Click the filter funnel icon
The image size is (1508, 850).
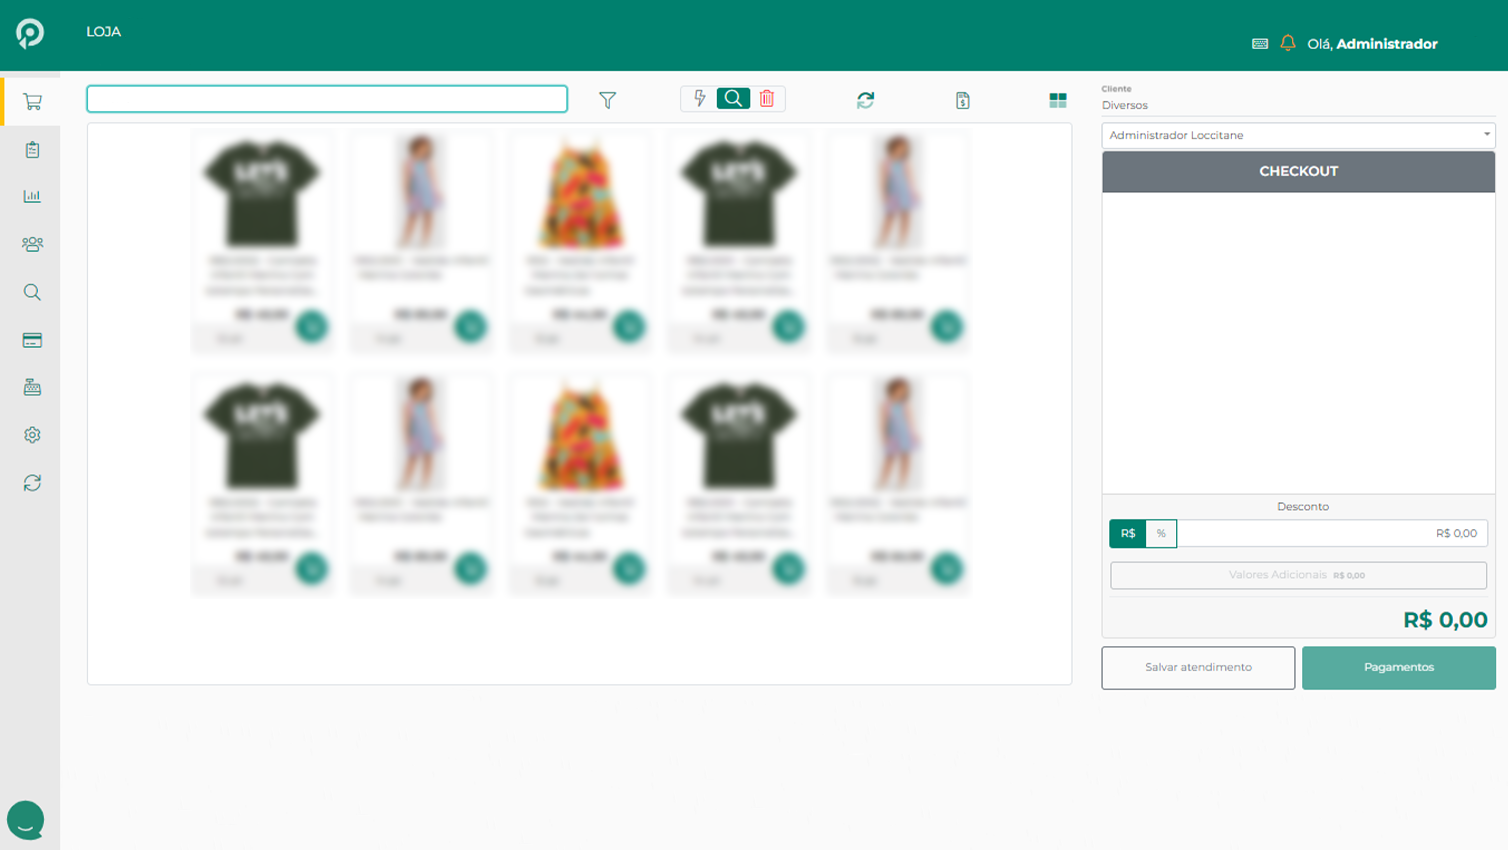[x=607, y=100]
